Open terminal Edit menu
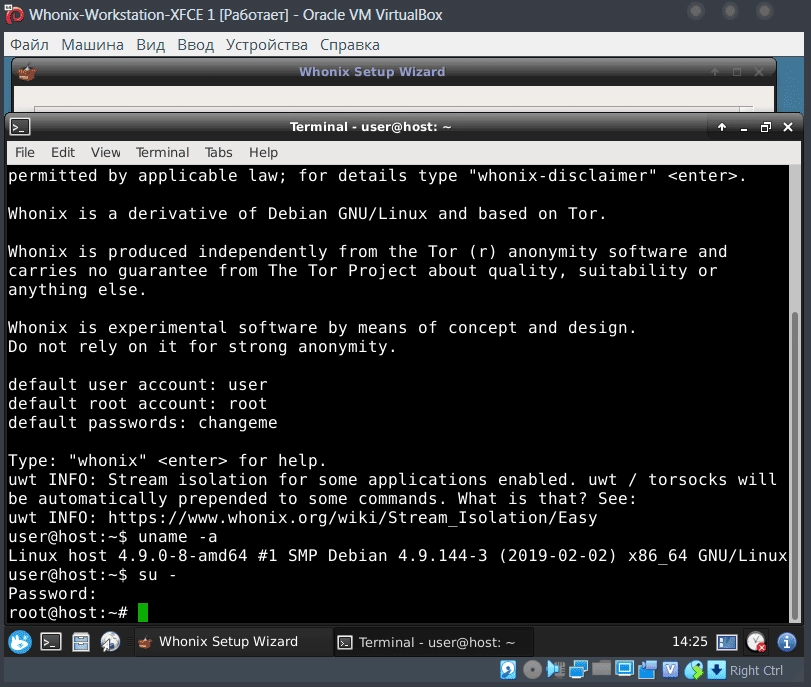The image size is (811, 687). click(63, 153)
